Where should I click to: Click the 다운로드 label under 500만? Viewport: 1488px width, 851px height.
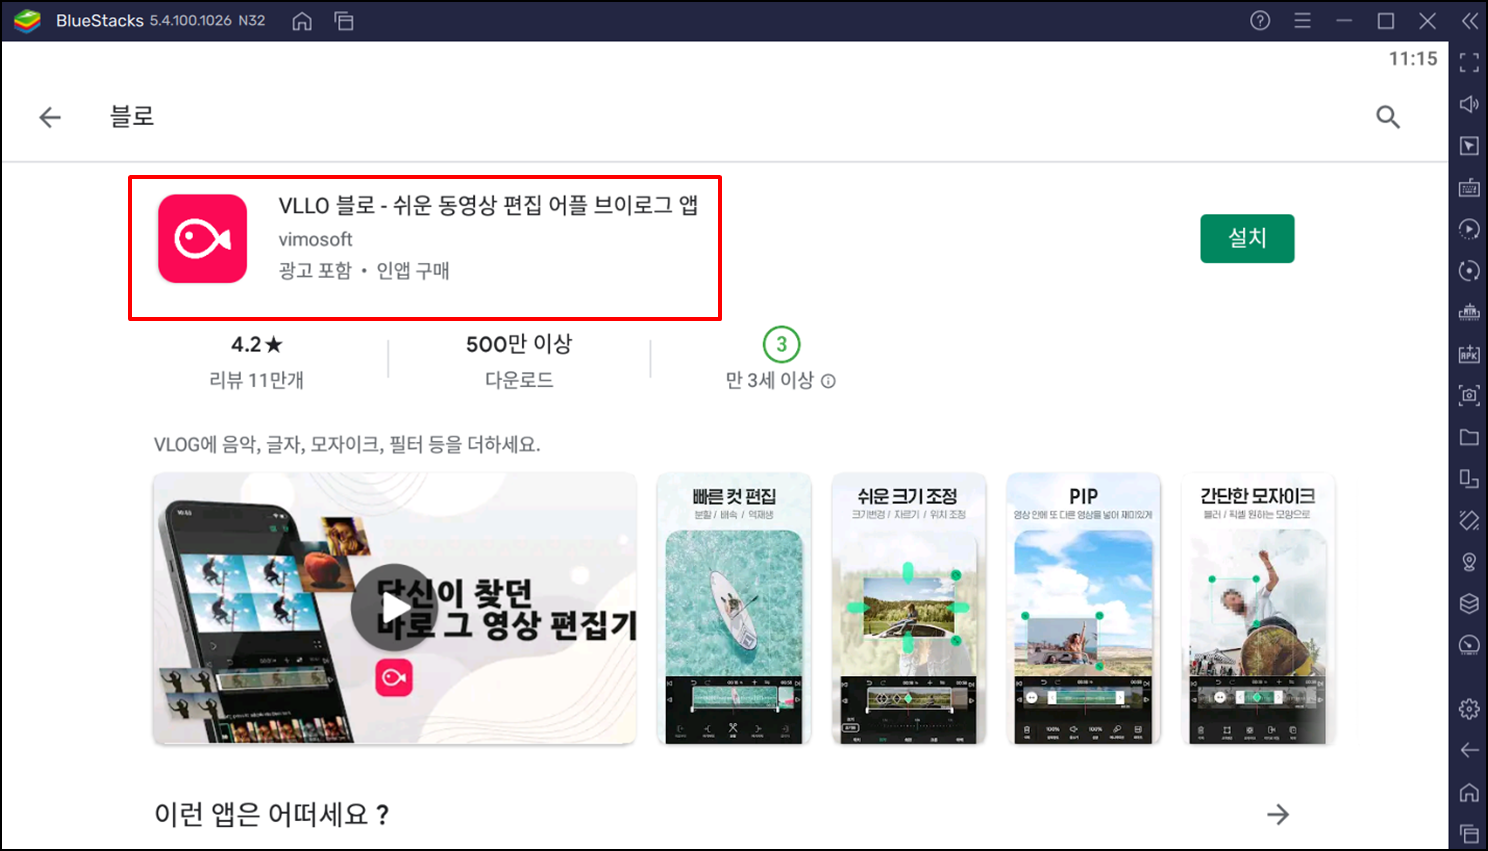click(519, 381)
